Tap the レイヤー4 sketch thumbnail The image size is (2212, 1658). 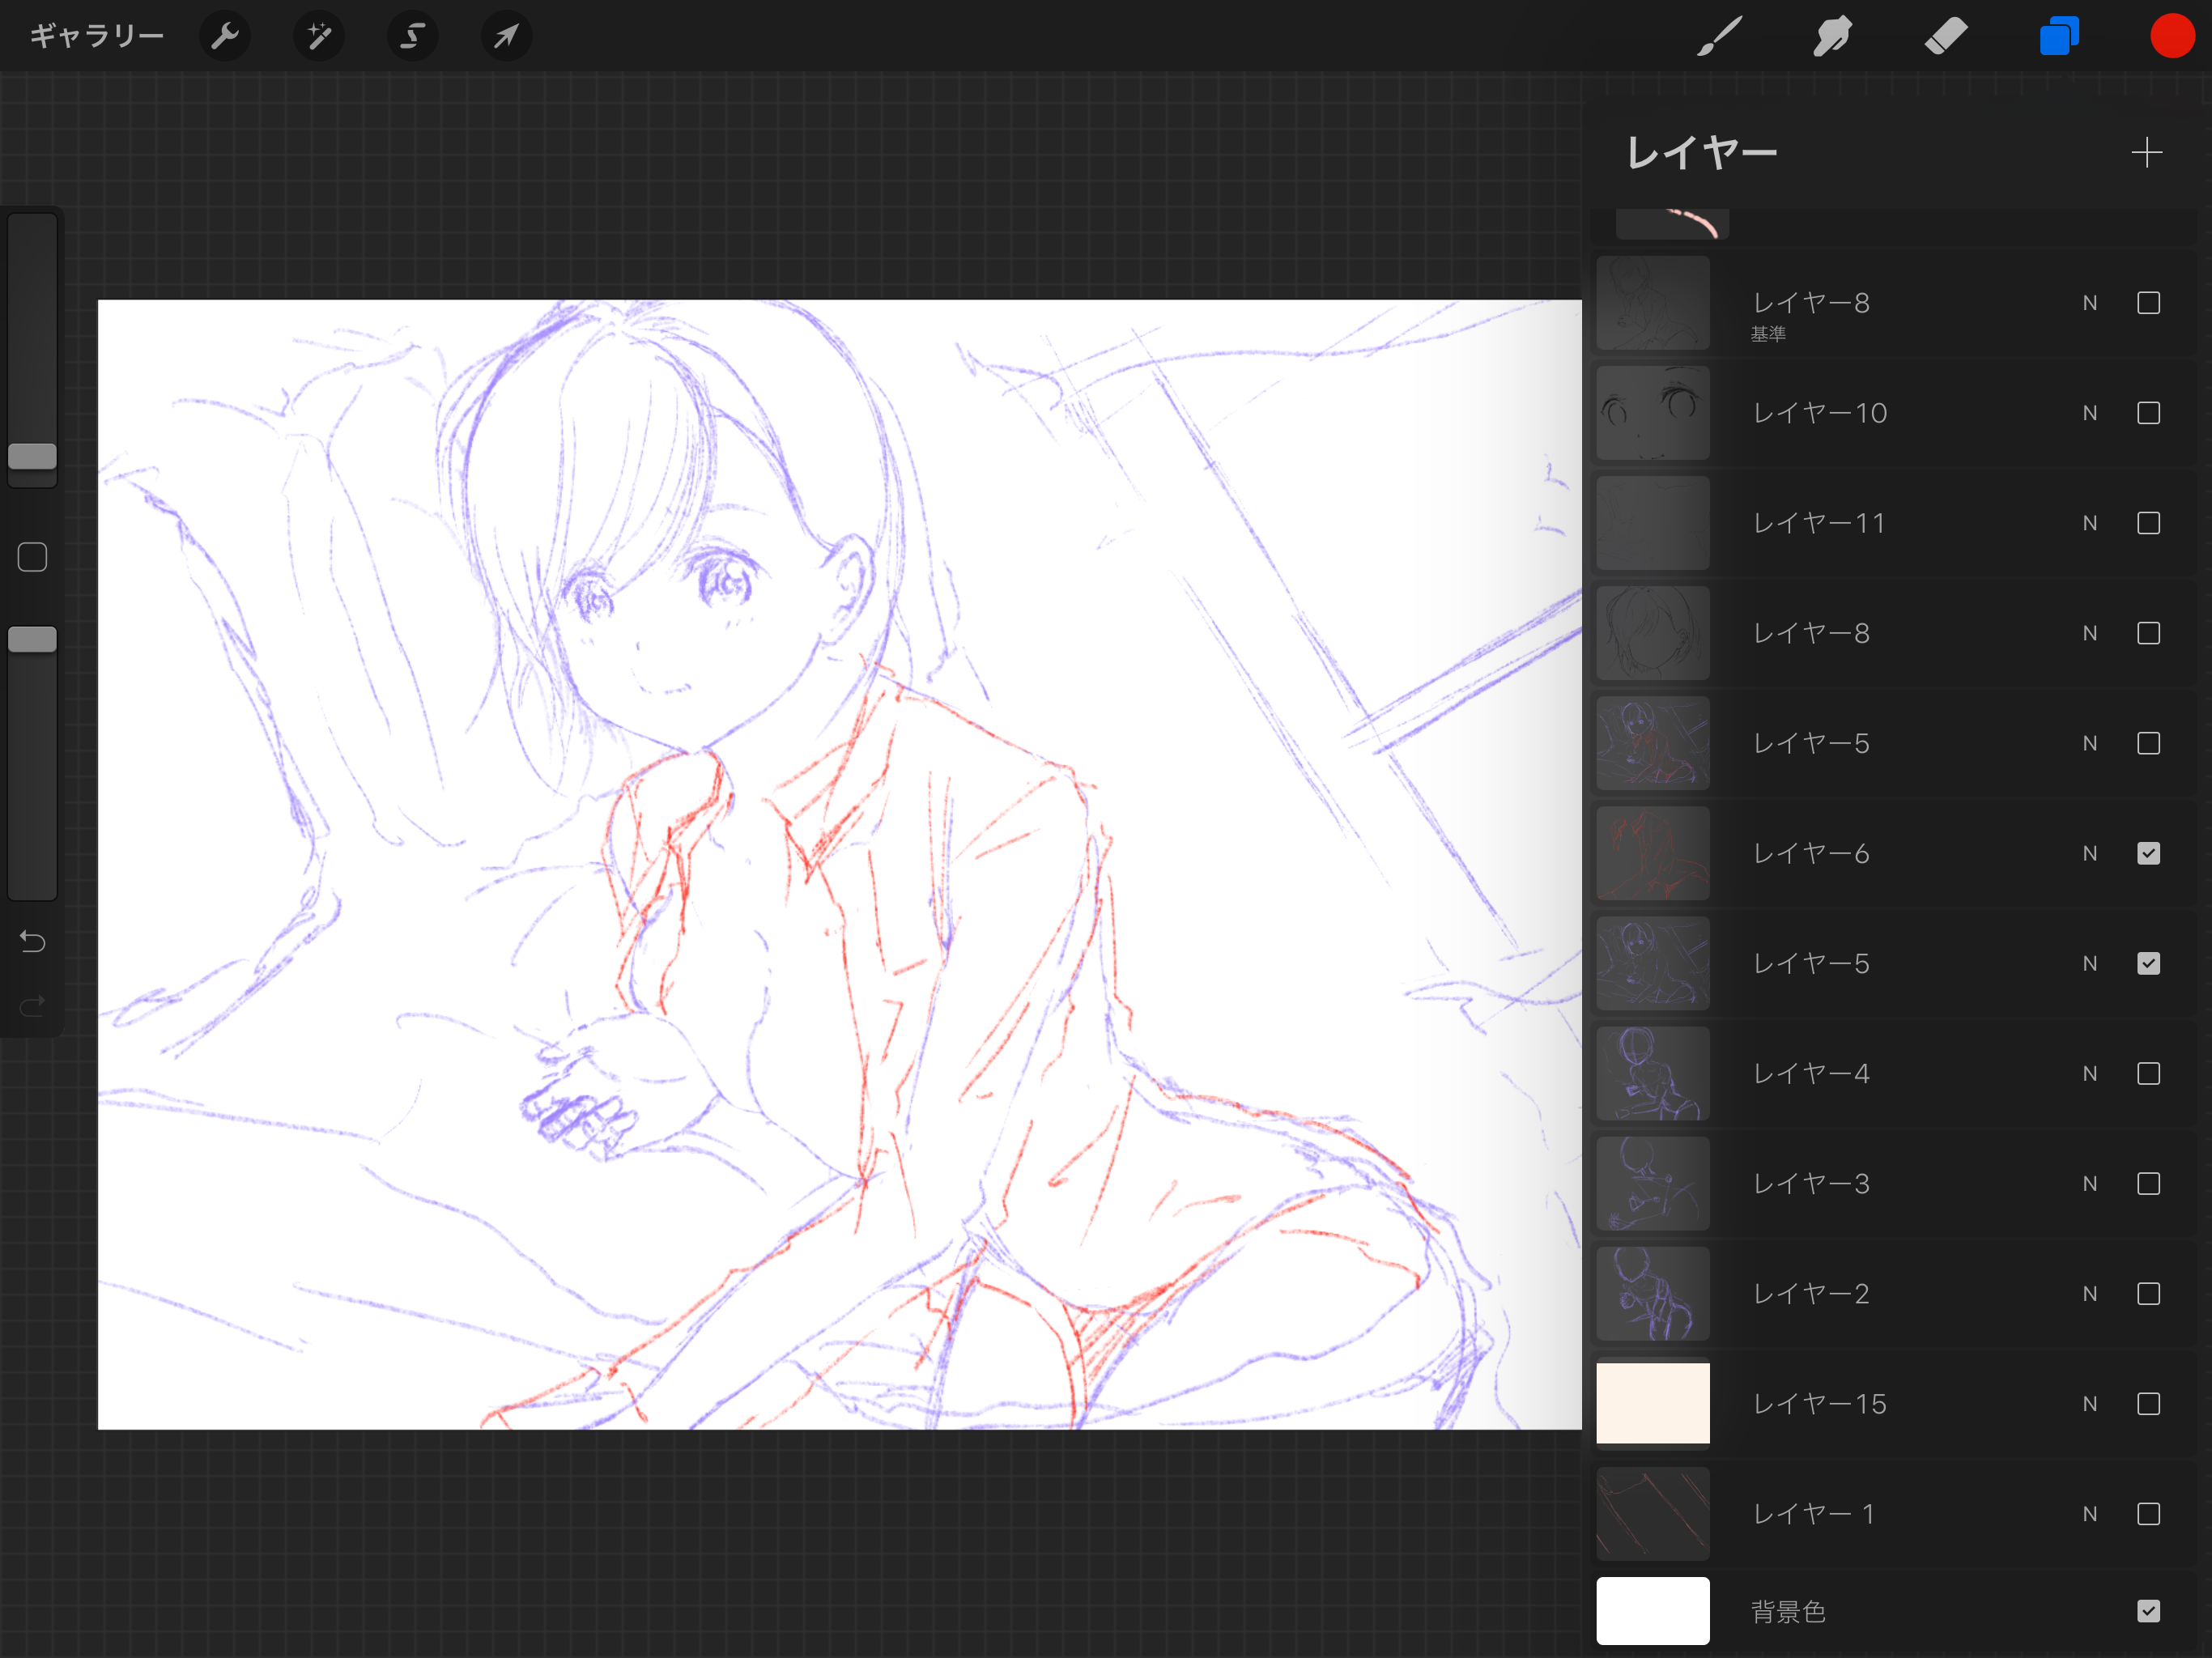pos(1652,1073)
